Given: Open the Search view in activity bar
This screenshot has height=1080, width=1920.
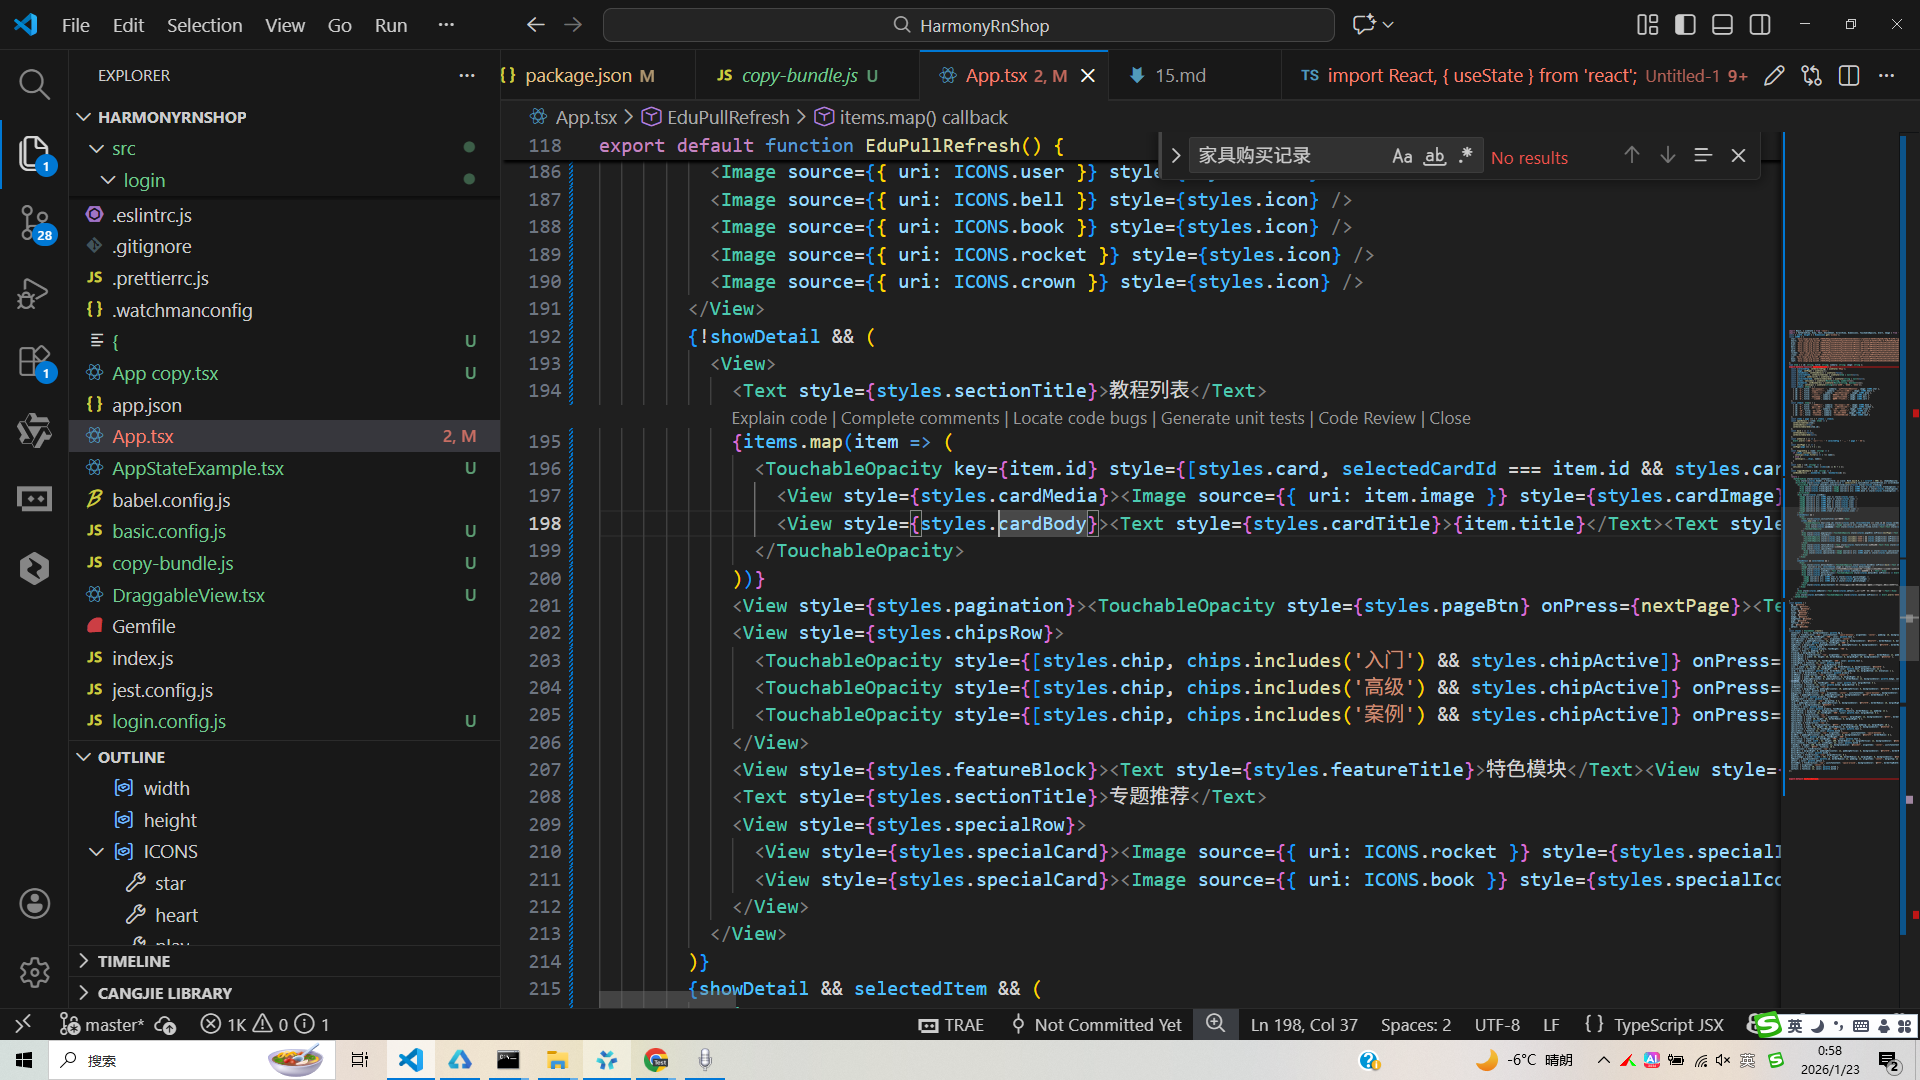Looking at the screenshot, I should [x=34, y=84].
